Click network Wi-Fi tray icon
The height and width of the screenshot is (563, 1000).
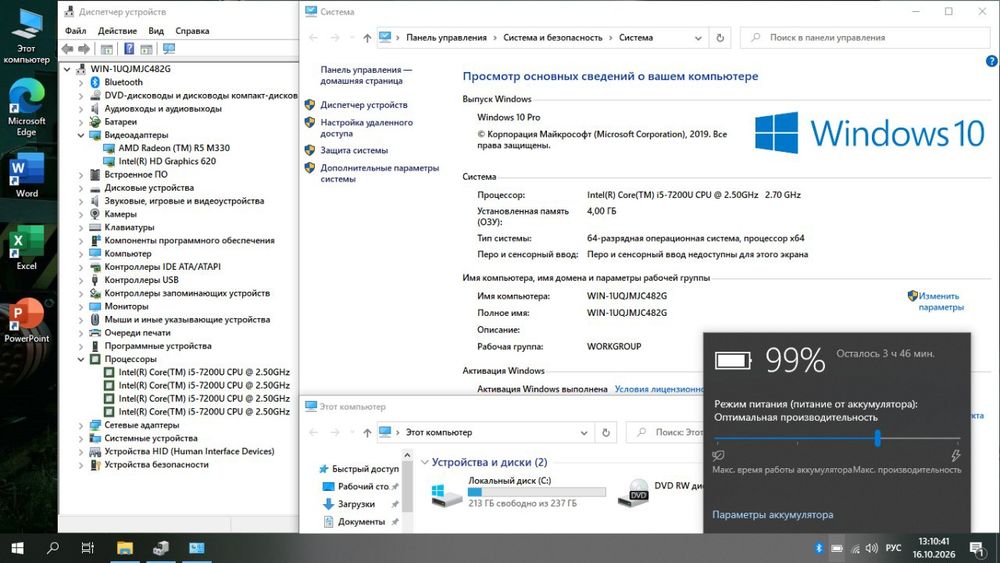[x=855, y=548]
